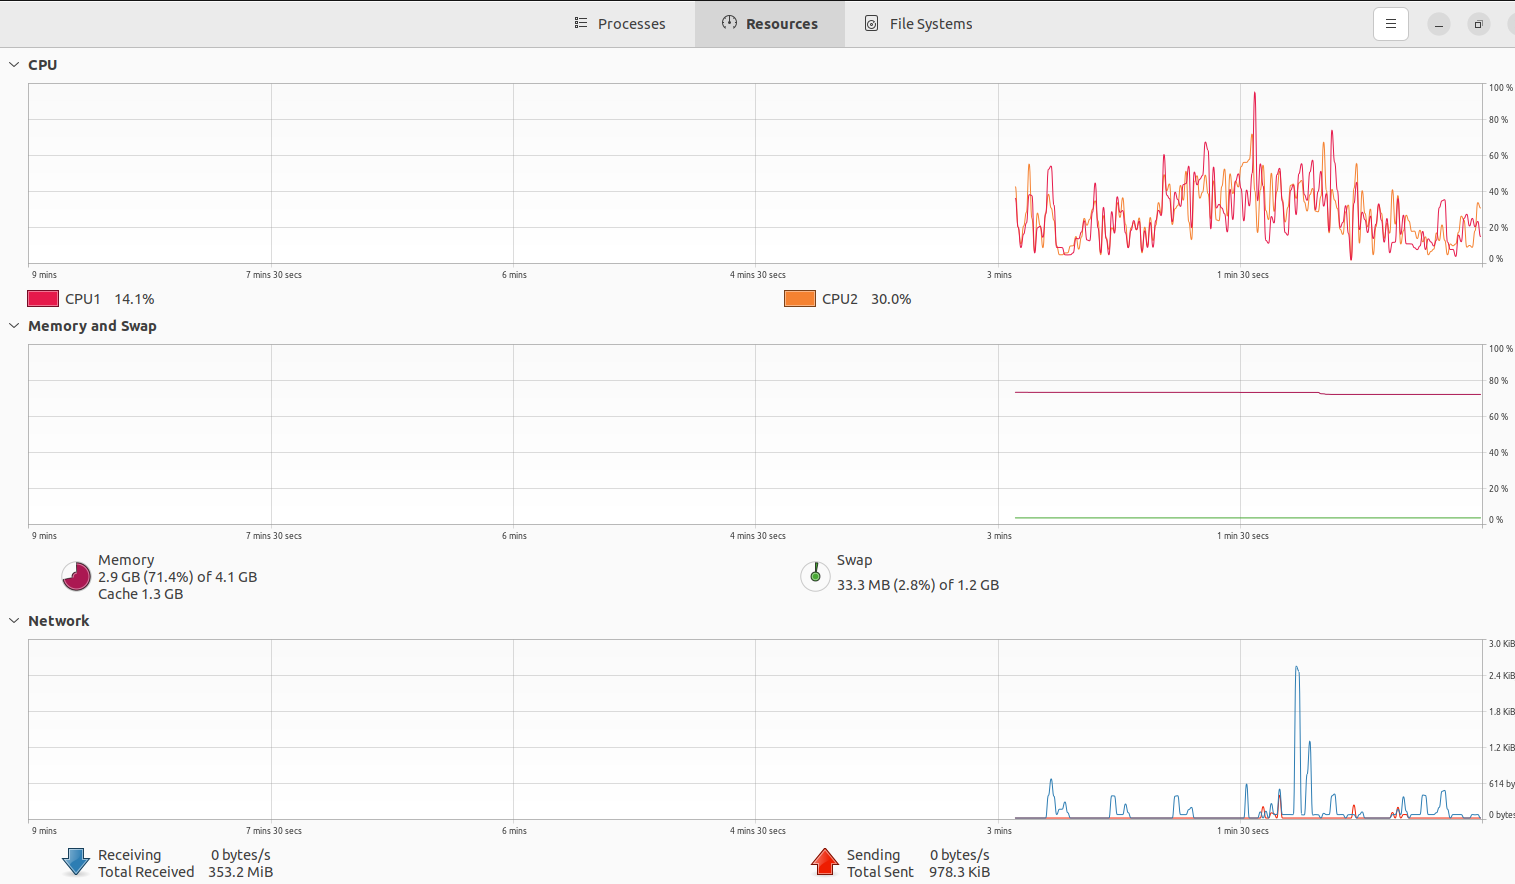
Task: Collapse the CPU section
Action: click(x=14, y=65)
